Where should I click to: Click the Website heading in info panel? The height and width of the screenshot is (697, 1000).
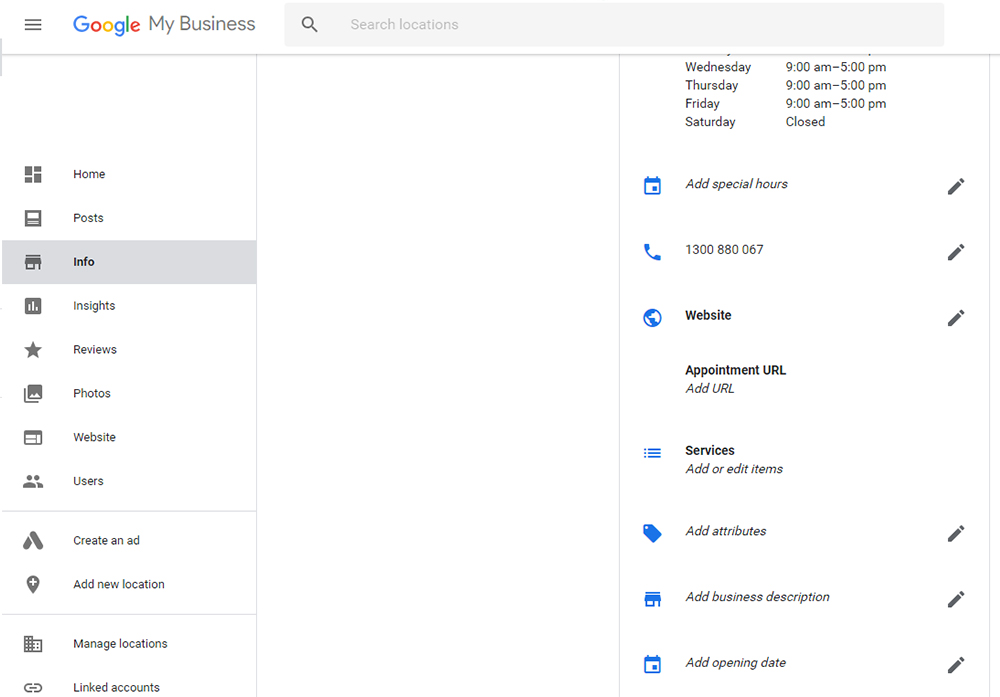tap(709, 316)
